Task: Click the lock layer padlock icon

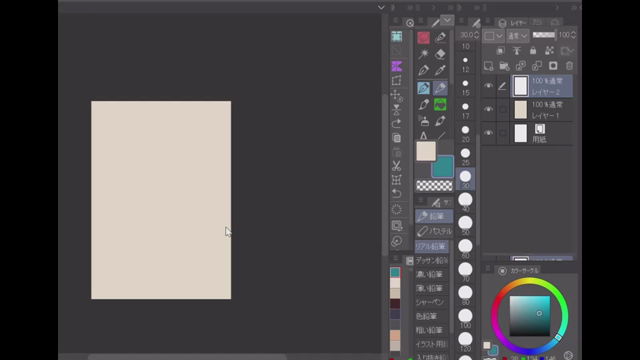Action: pos(533,51)
